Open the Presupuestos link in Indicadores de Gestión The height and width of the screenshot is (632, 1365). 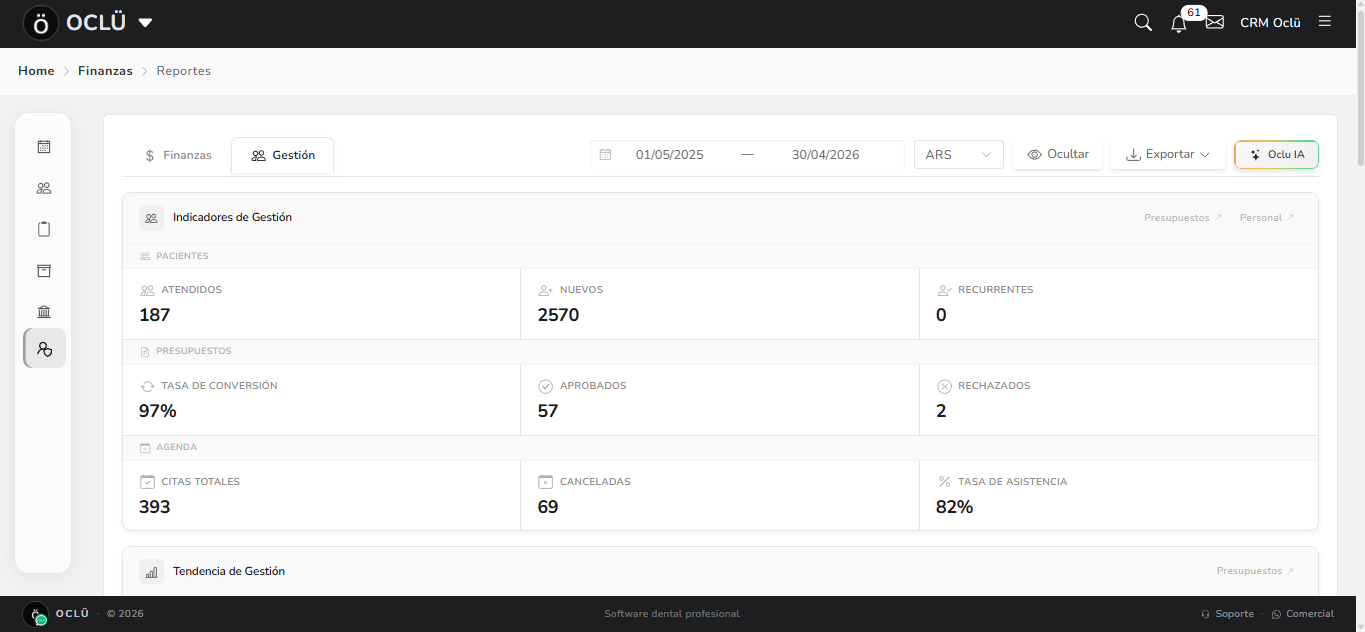click(1183, 218)
